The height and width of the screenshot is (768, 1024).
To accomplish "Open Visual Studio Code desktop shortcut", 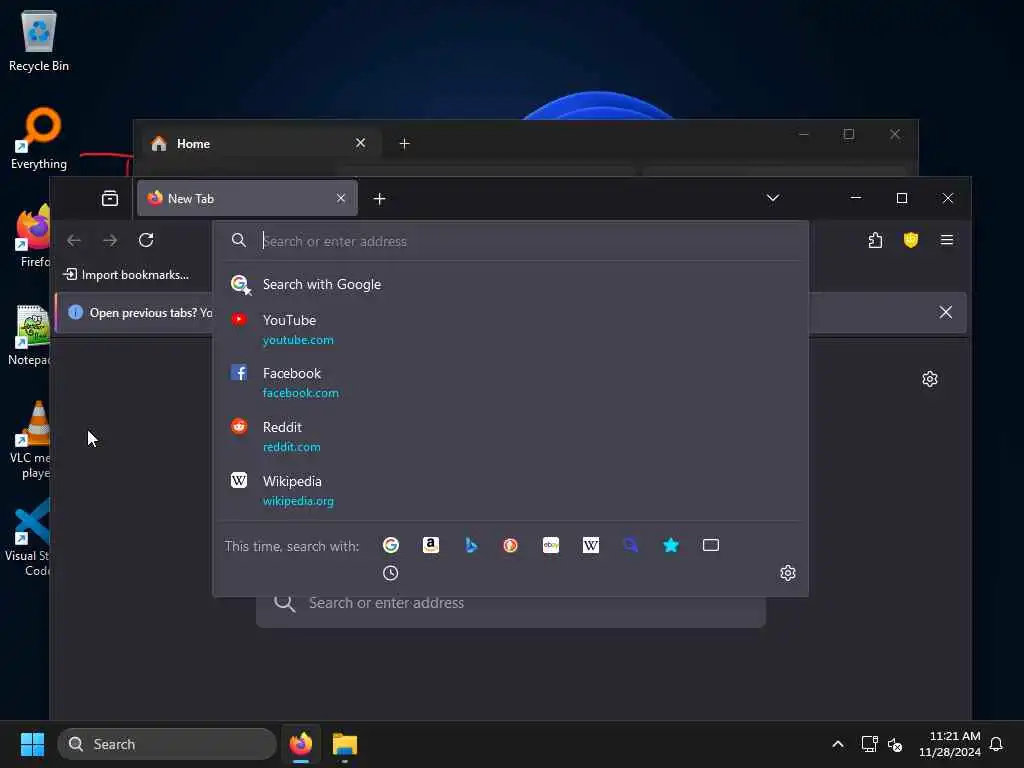I will [29, 537].
